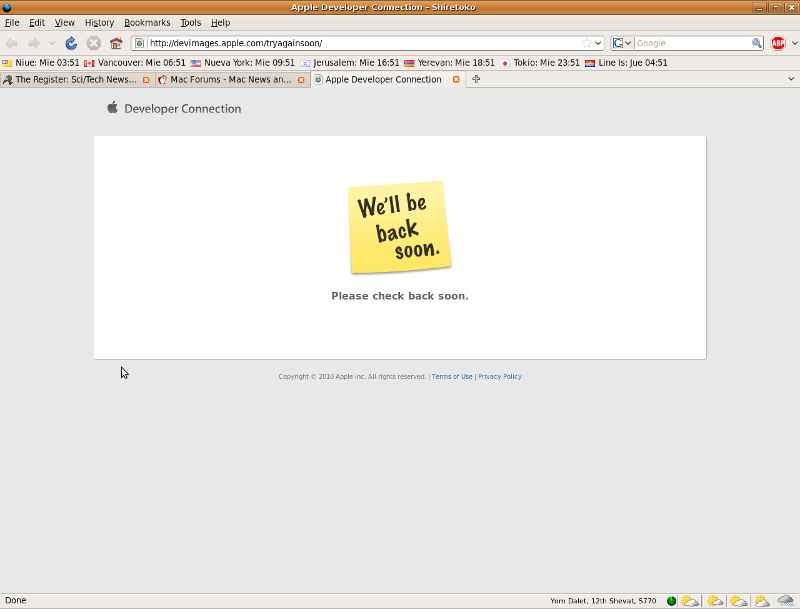Close The Register tab
800x609 pixels.
[146, 80]
